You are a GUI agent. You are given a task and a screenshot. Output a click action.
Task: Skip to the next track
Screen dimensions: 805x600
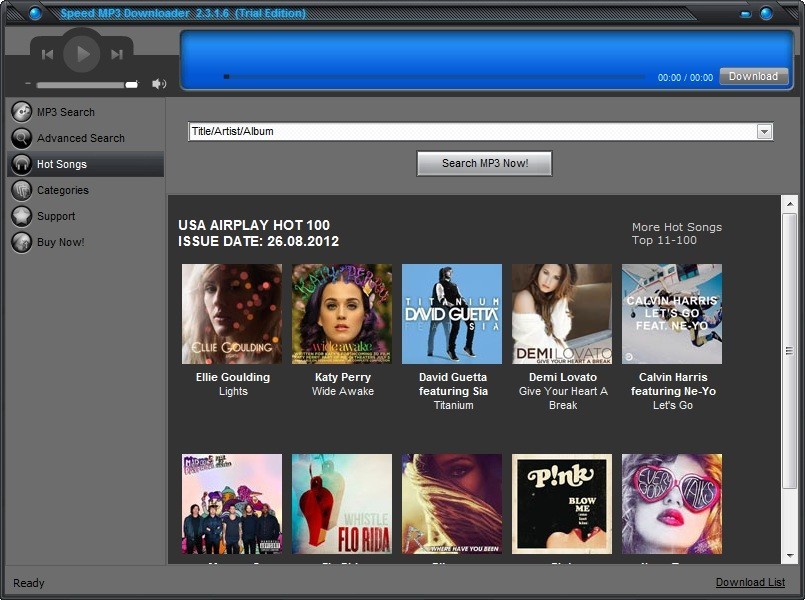(114, 54)
